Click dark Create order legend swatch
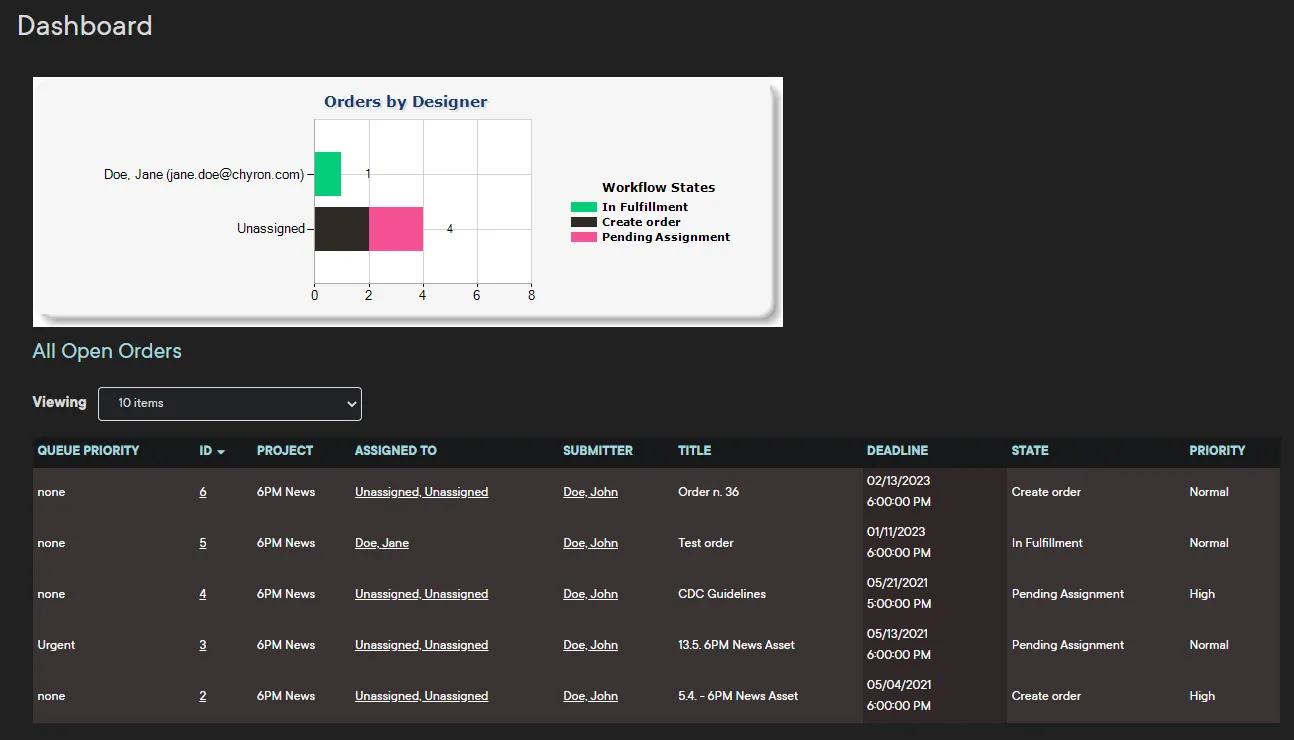 pos(583,222)
